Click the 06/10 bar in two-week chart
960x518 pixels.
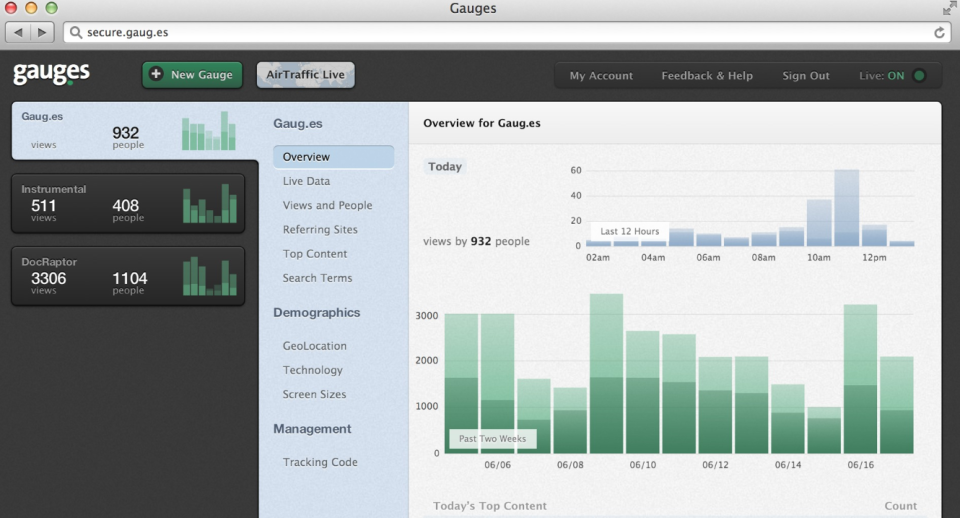[x=642, y=392]
